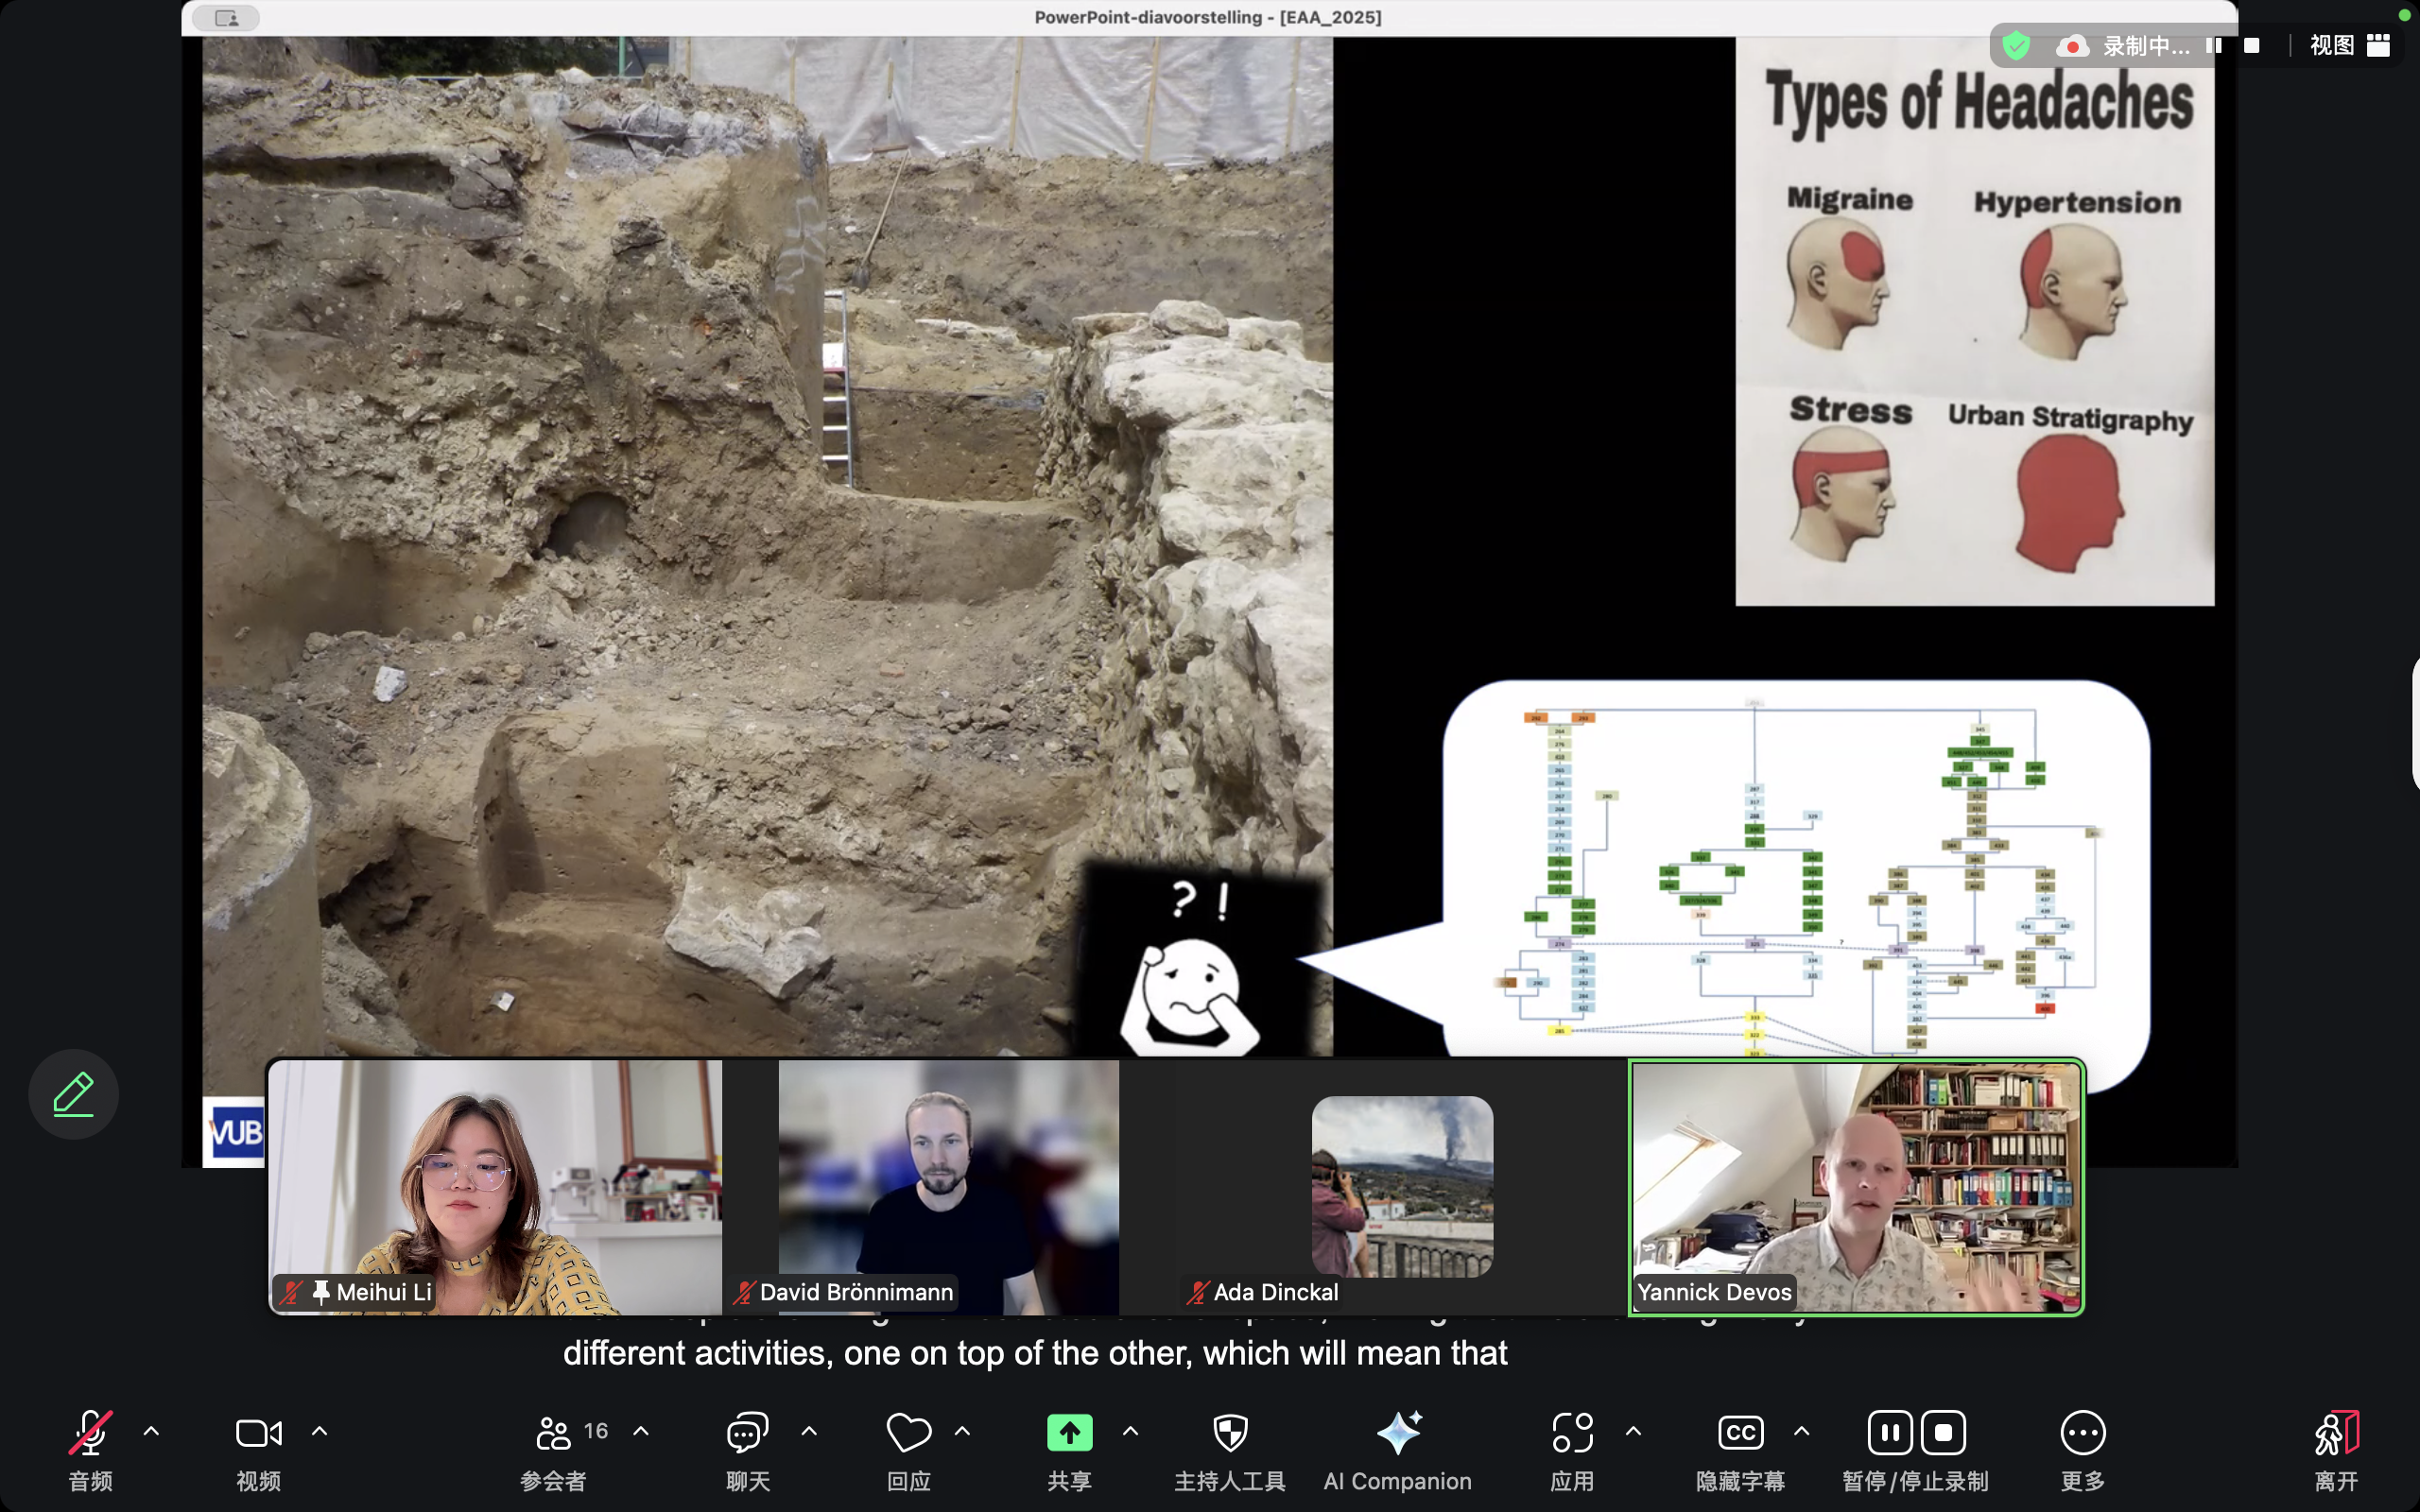This screenshot has height=1512, width=2420.
Task: Expand screen share options chevron
Action: [1131, 1430]
